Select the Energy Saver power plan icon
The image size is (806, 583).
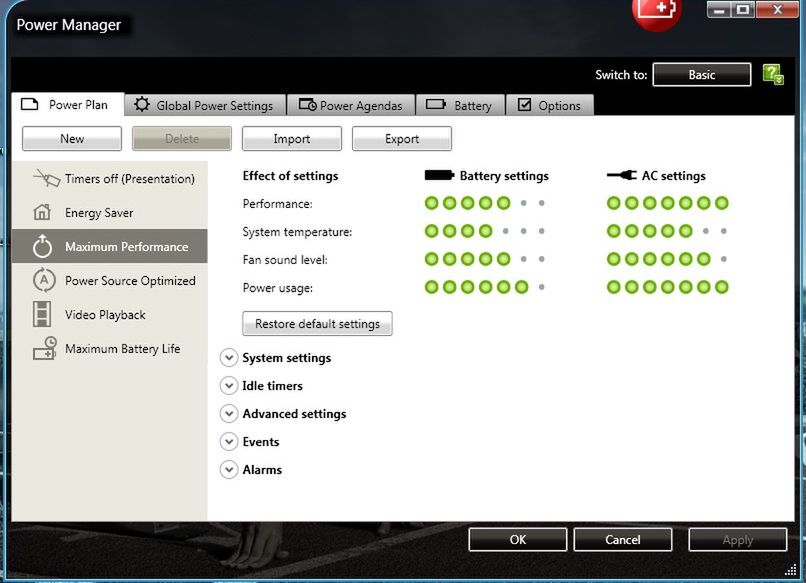[45, 212]
